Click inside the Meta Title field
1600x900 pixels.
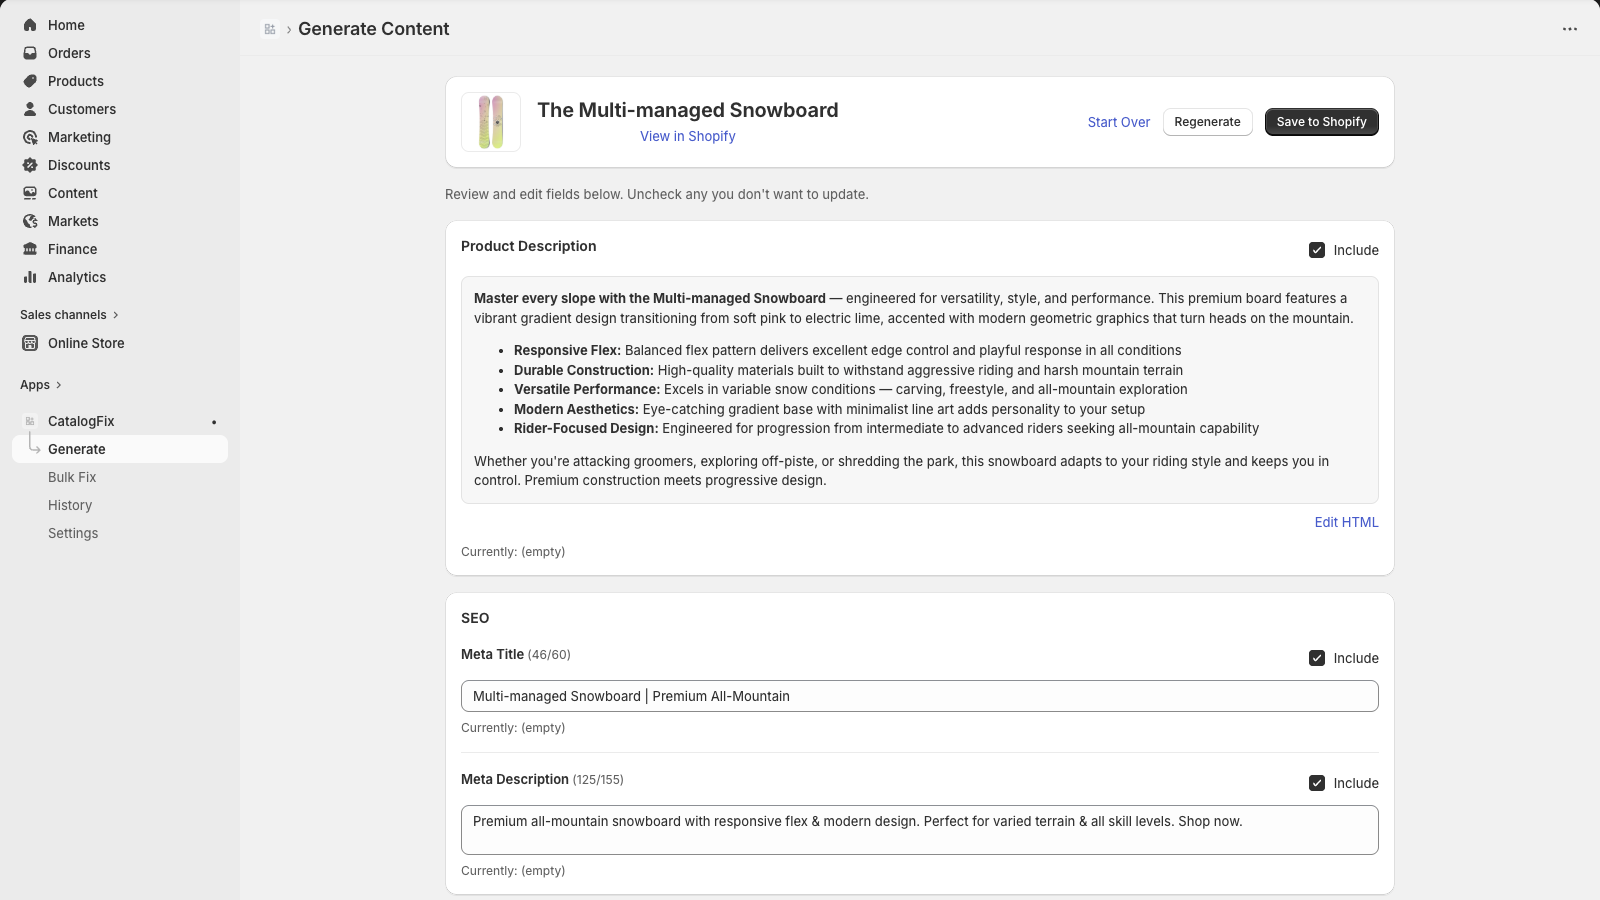918,696
